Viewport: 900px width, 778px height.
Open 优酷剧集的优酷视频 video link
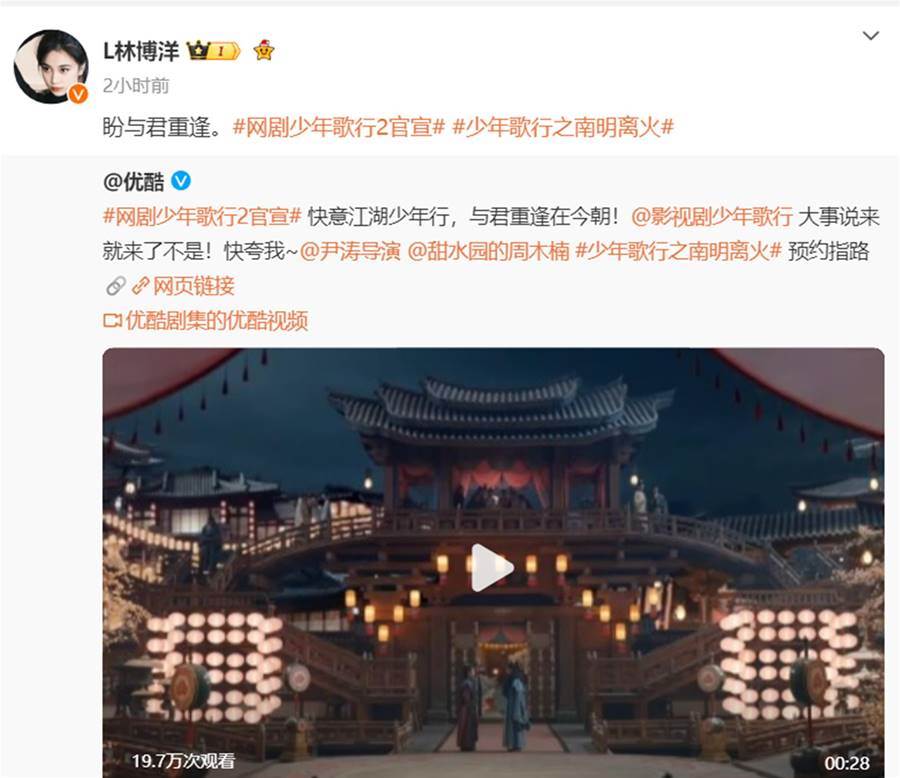coord(205,320)
